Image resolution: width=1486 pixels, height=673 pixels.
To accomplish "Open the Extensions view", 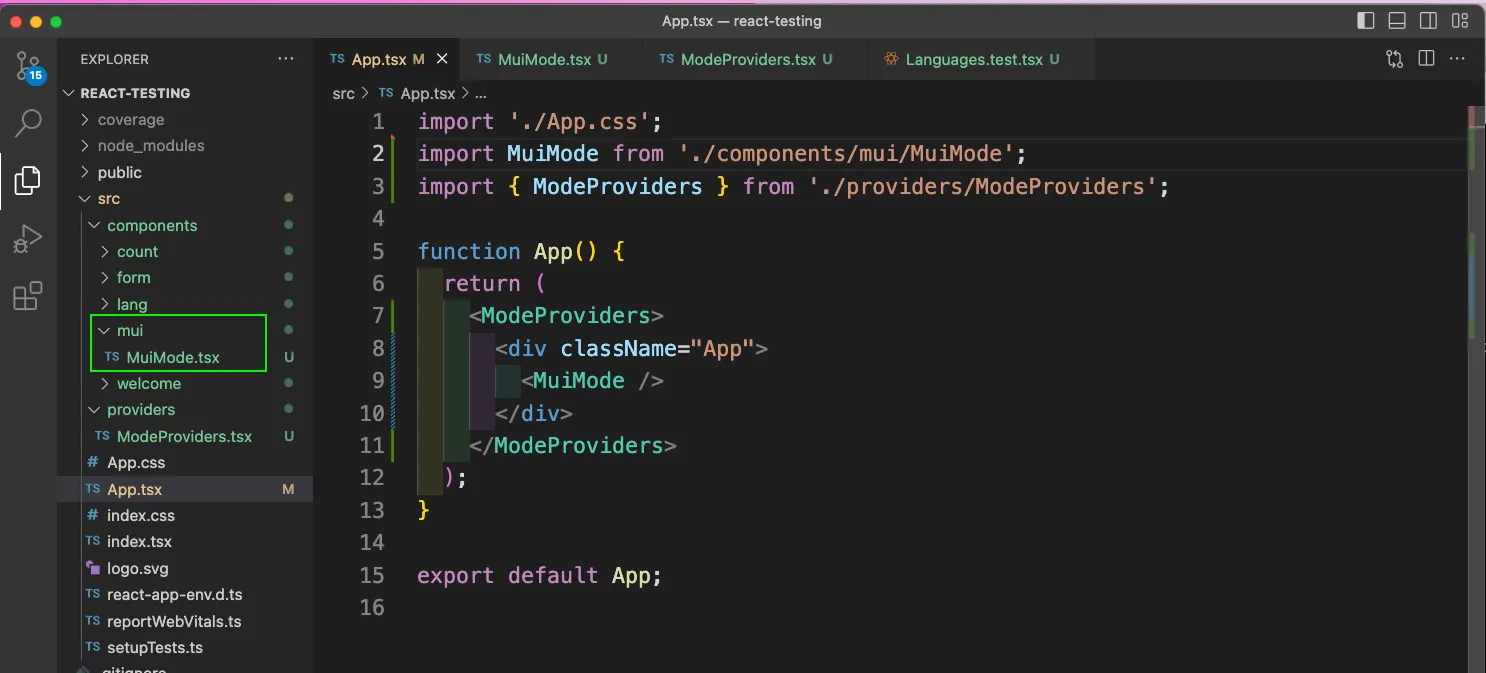I will click(x=28, y=296).
